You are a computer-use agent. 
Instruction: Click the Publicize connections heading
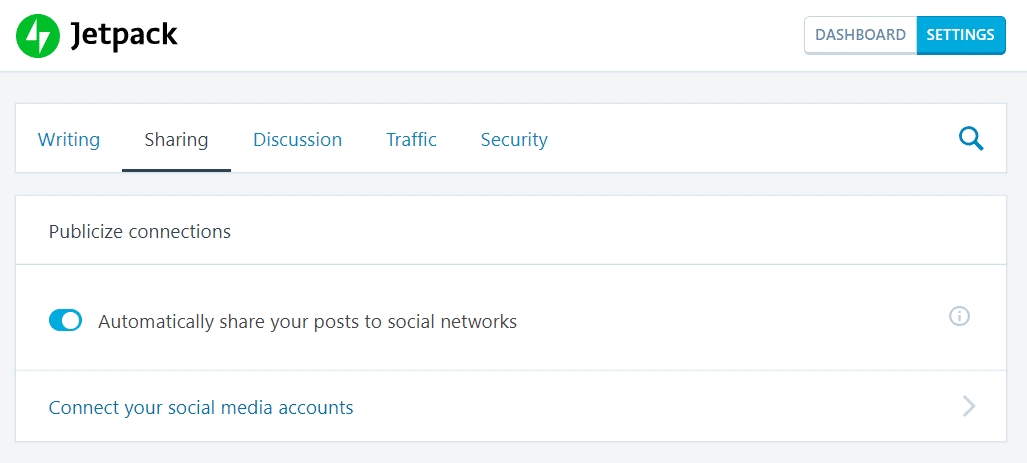coord(140,231)
